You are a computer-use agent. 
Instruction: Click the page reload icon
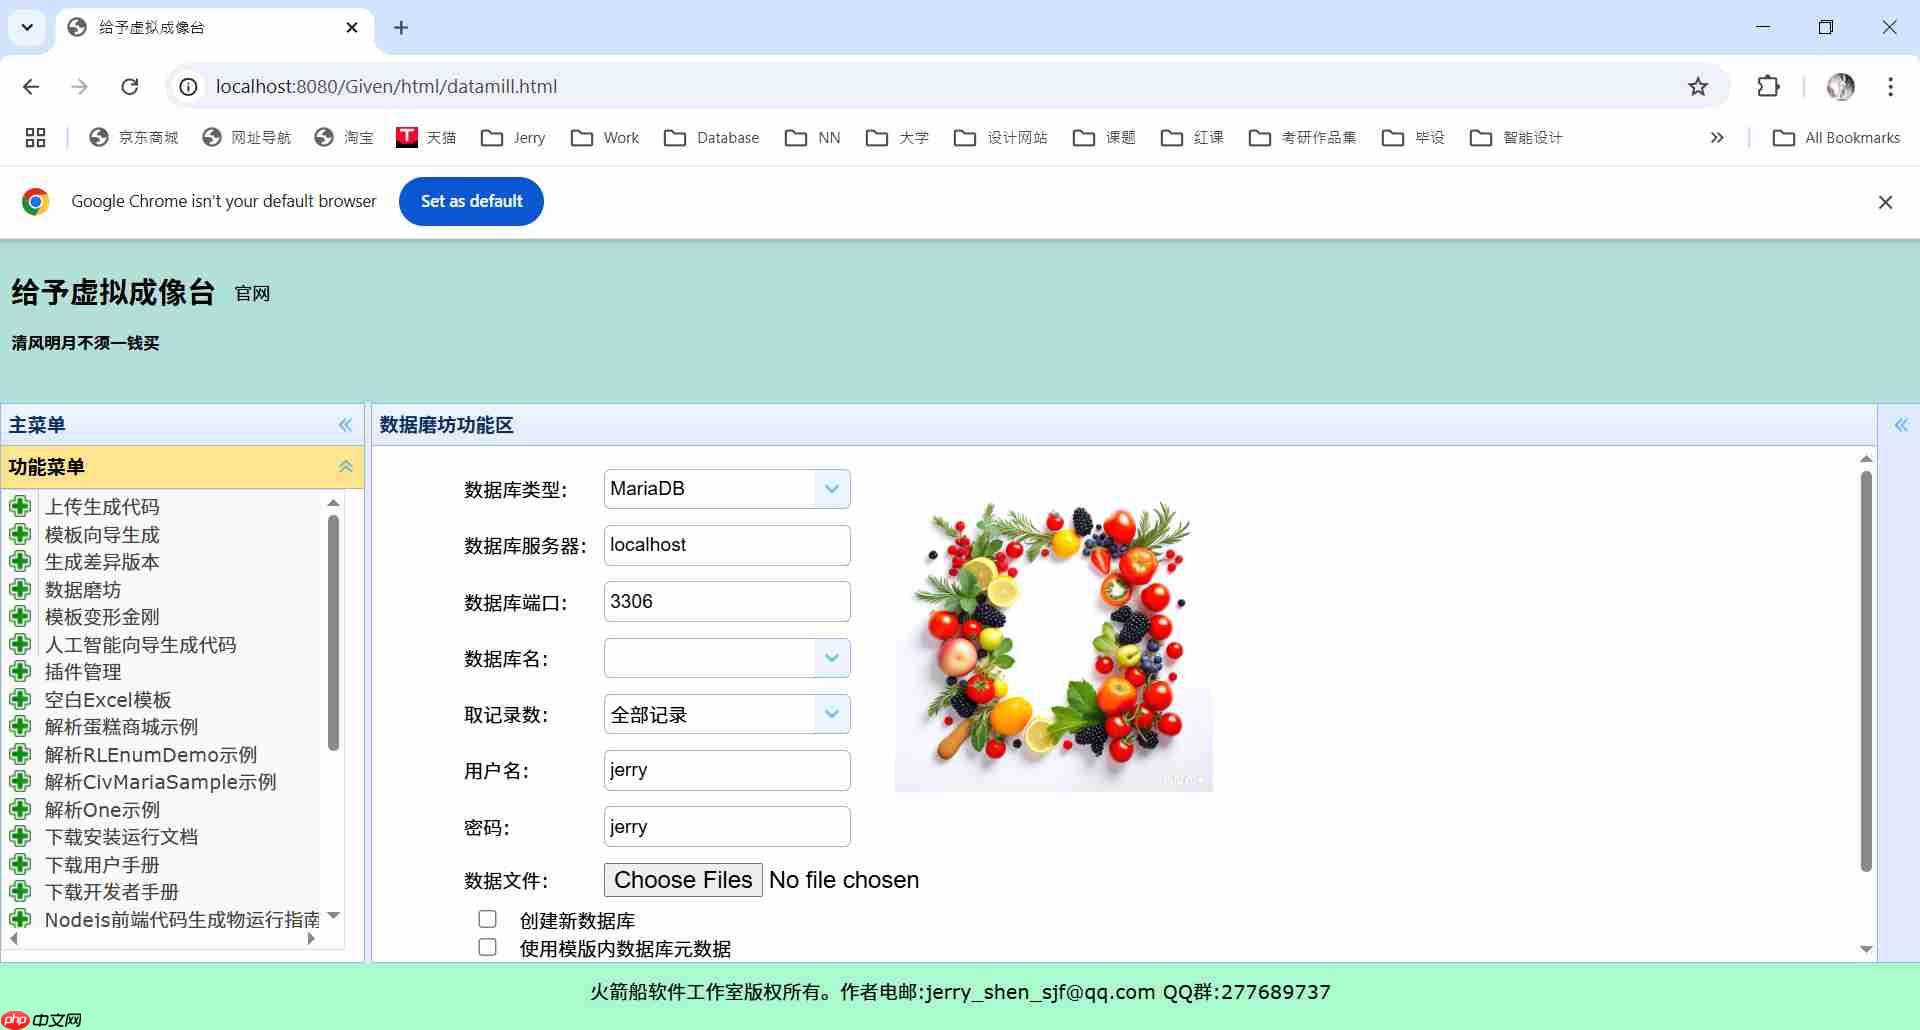(x=130, y=86)
